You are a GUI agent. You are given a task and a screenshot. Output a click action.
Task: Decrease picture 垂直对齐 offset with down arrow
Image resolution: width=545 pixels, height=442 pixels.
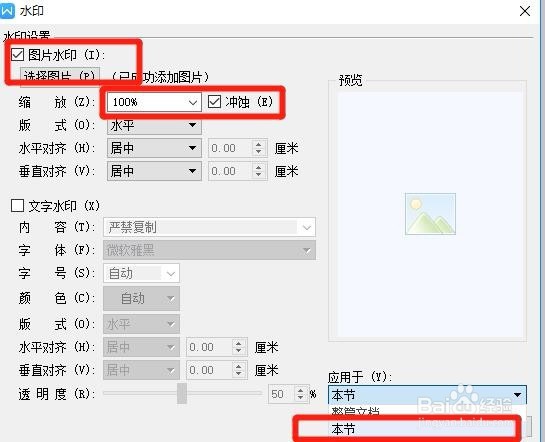coord(258,175)
